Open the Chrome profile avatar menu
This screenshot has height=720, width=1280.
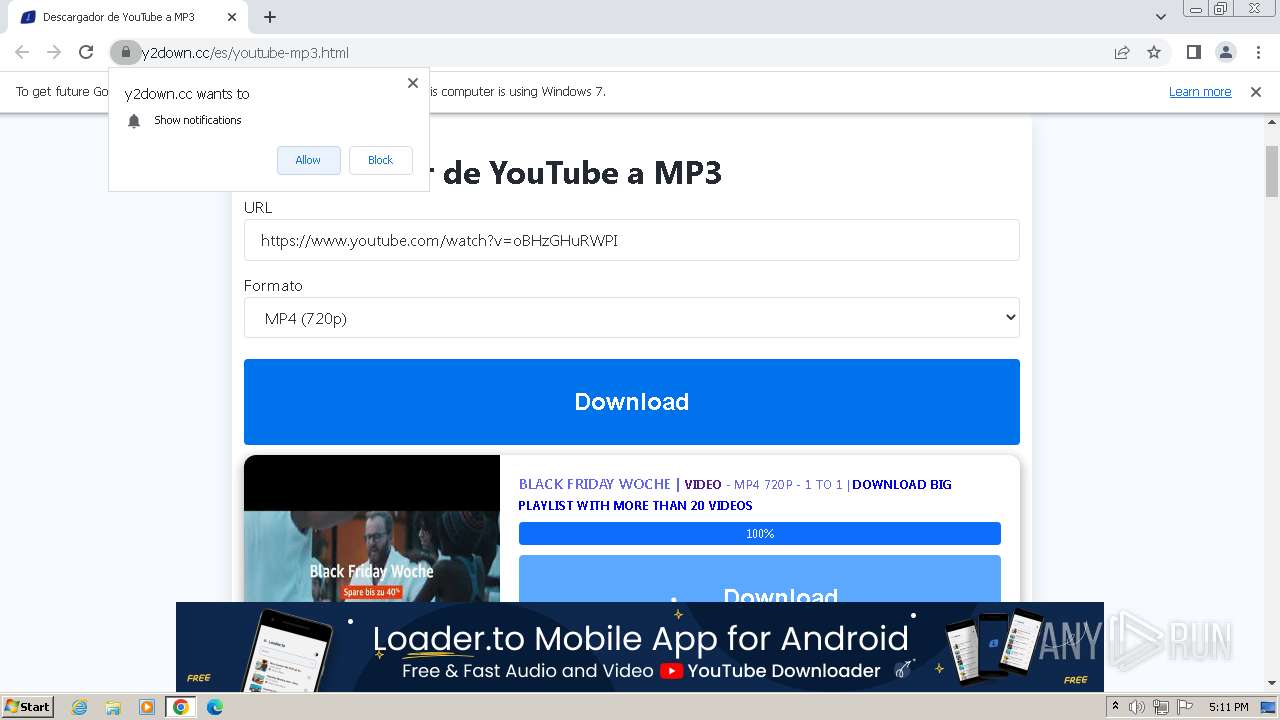click(1226, 52)
